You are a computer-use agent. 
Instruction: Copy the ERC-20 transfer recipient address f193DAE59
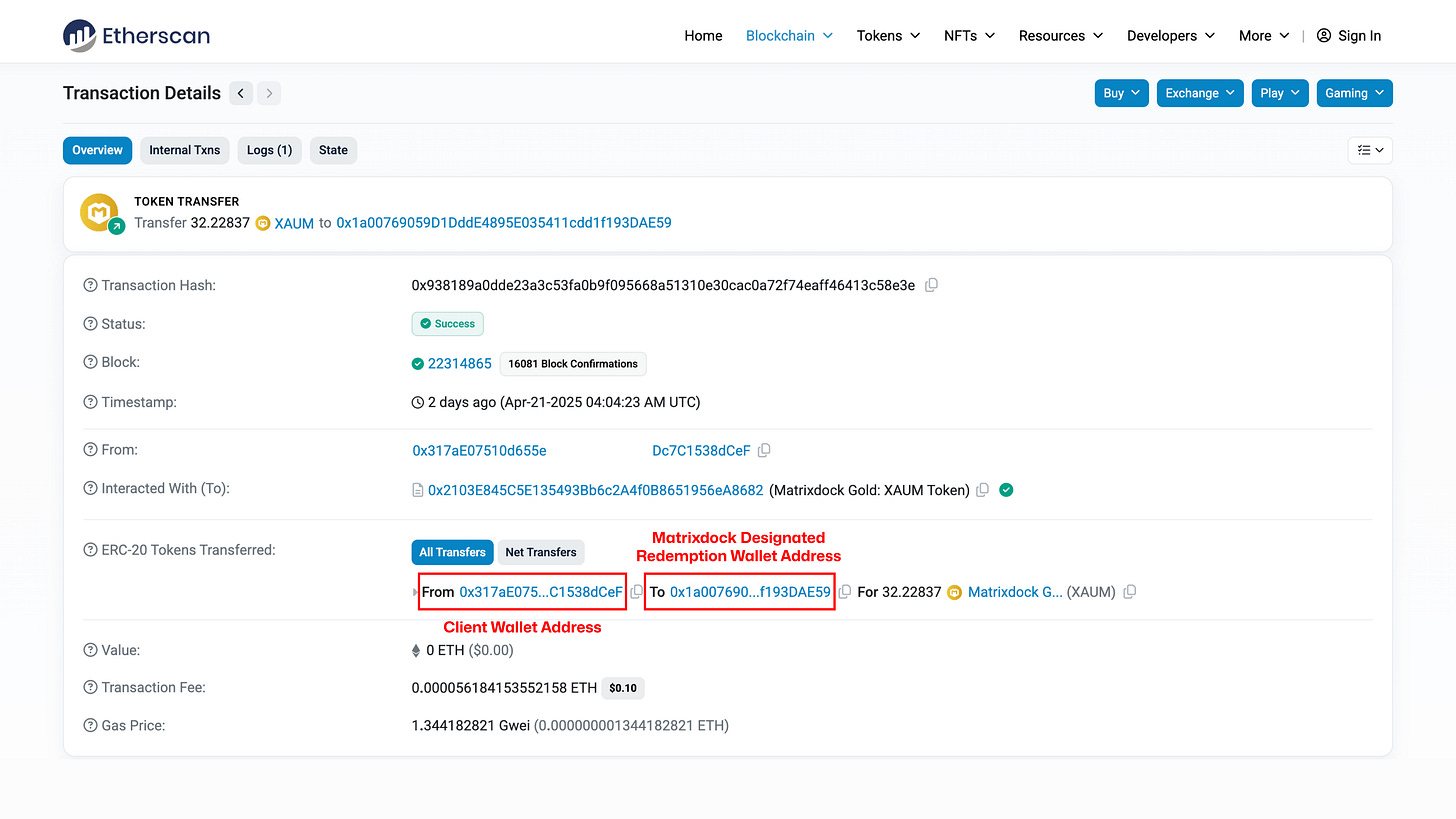[x=845, y=592]
